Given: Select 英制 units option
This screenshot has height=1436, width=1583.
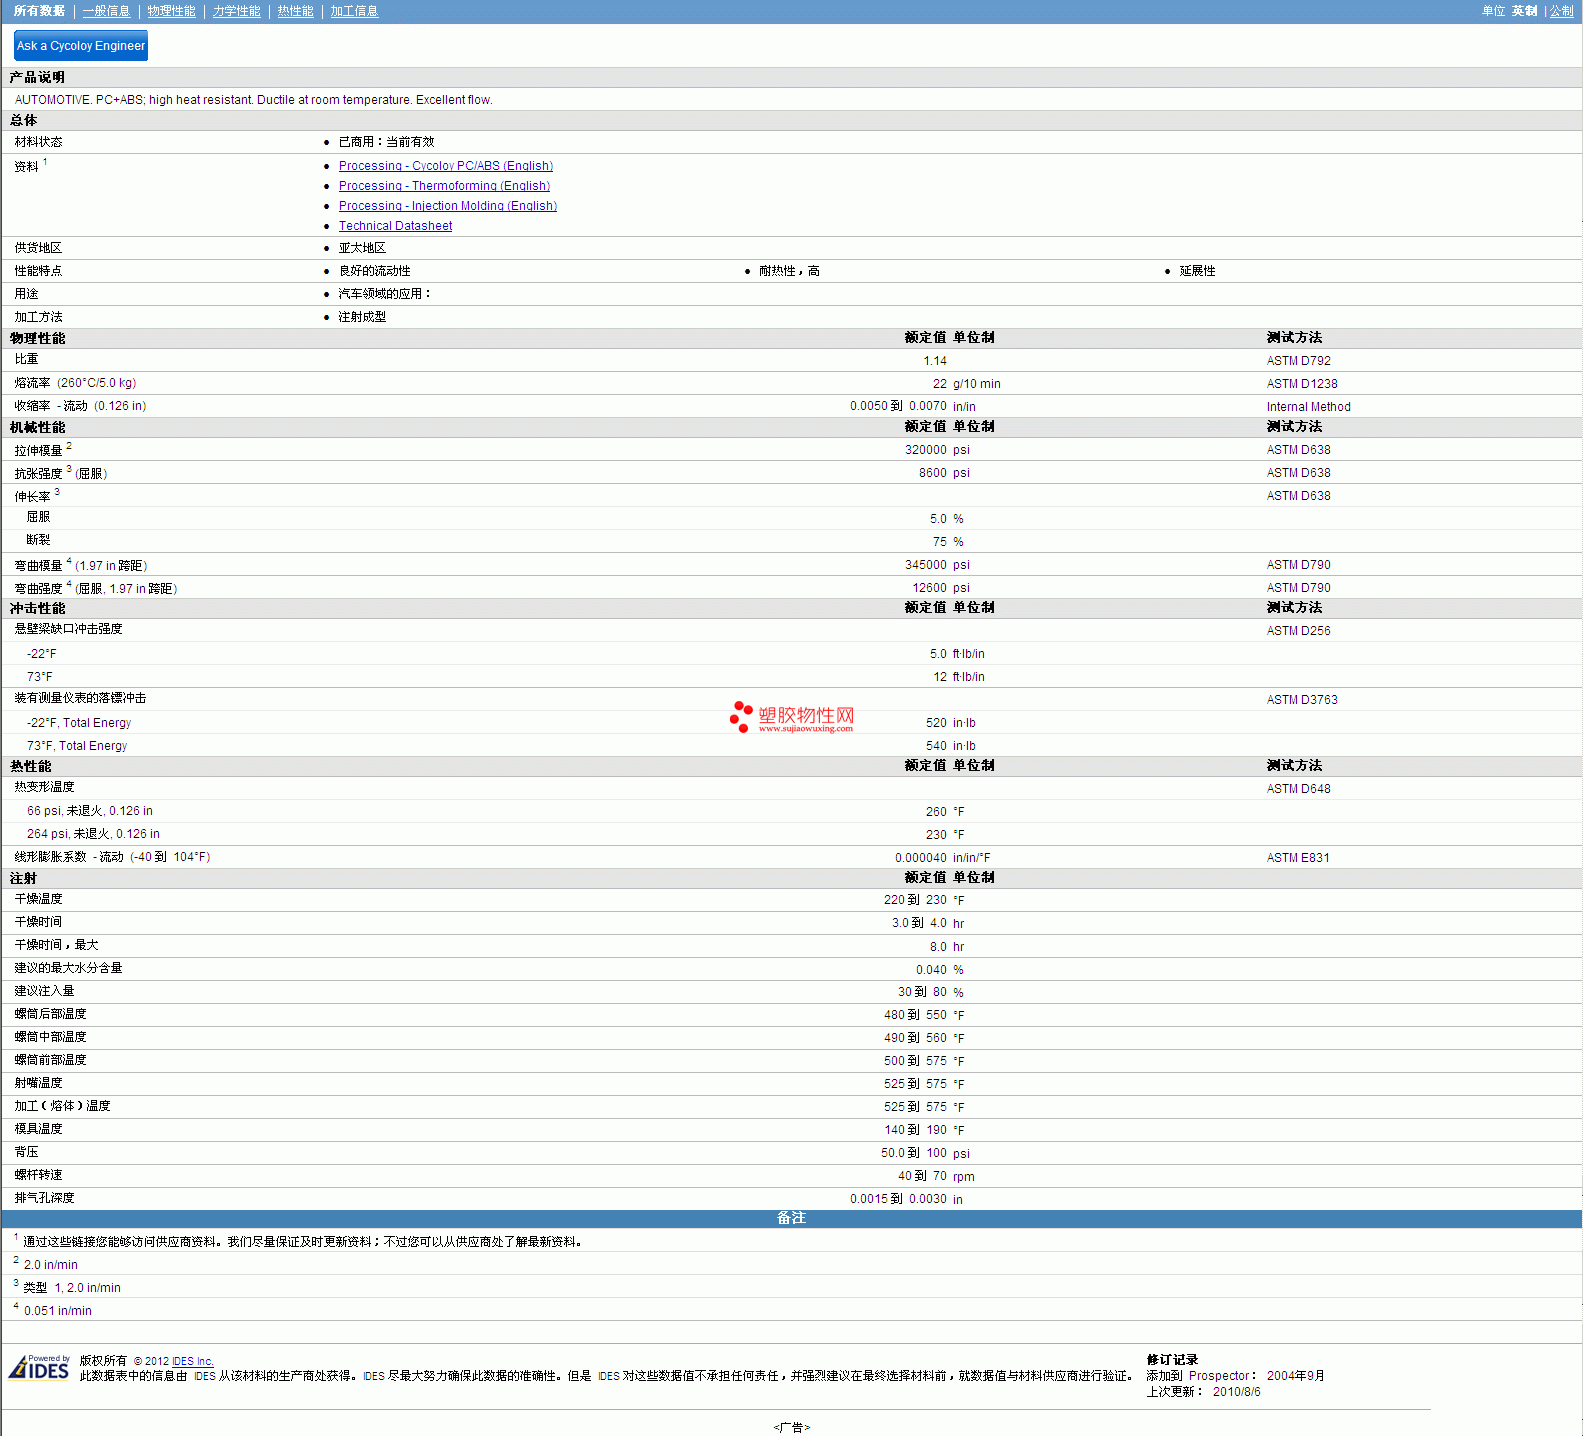Looking at the screenshot, I should pos(1524,11).
